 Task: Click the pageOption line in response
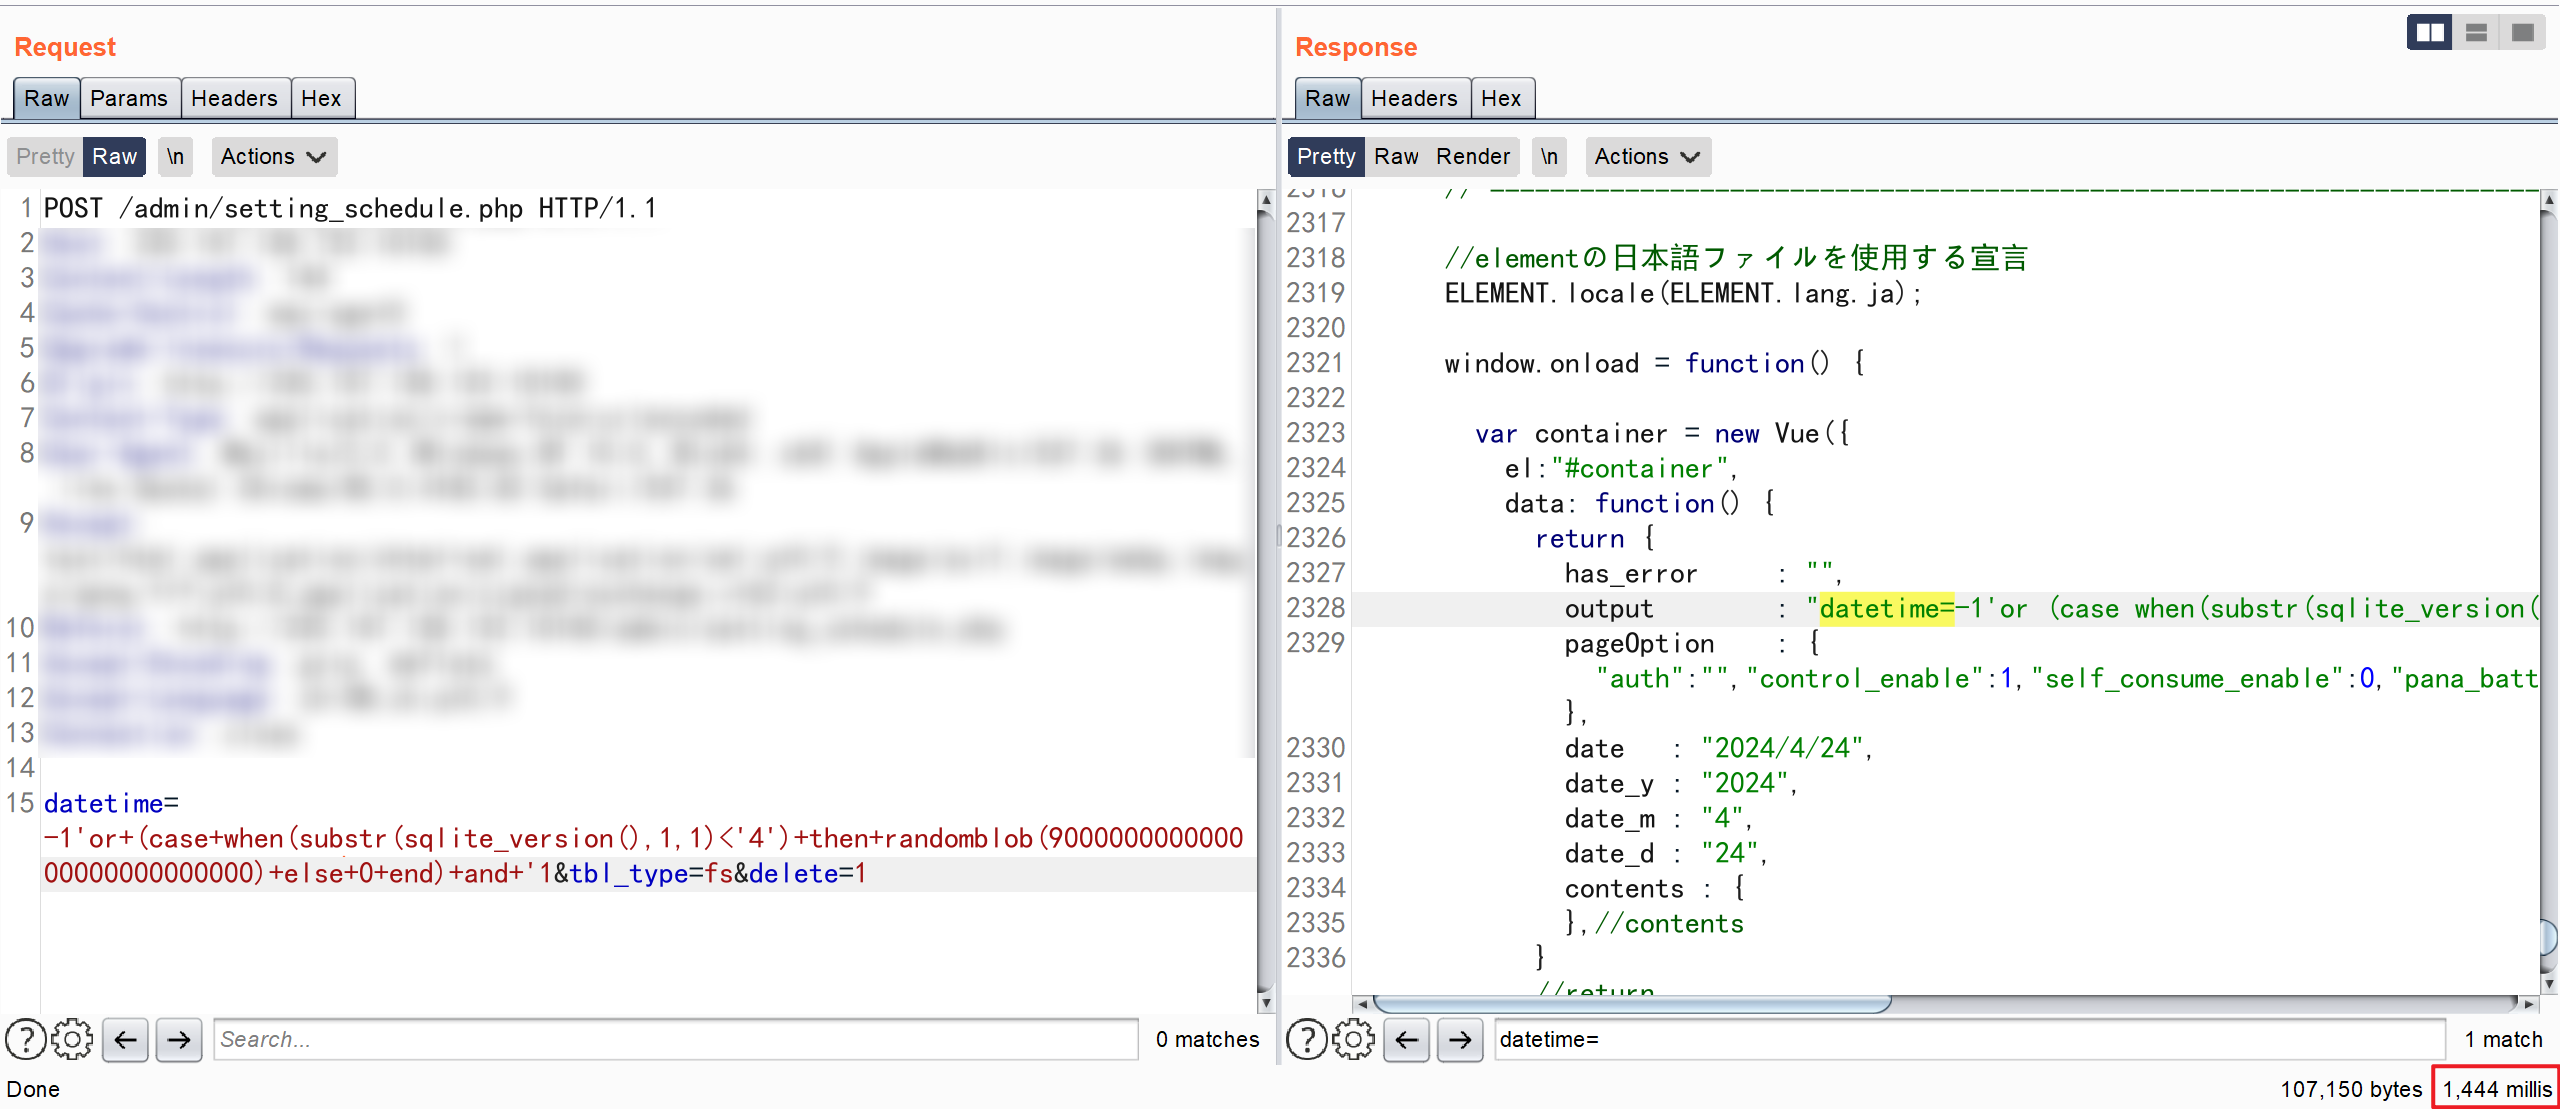tap(1692, 643)
